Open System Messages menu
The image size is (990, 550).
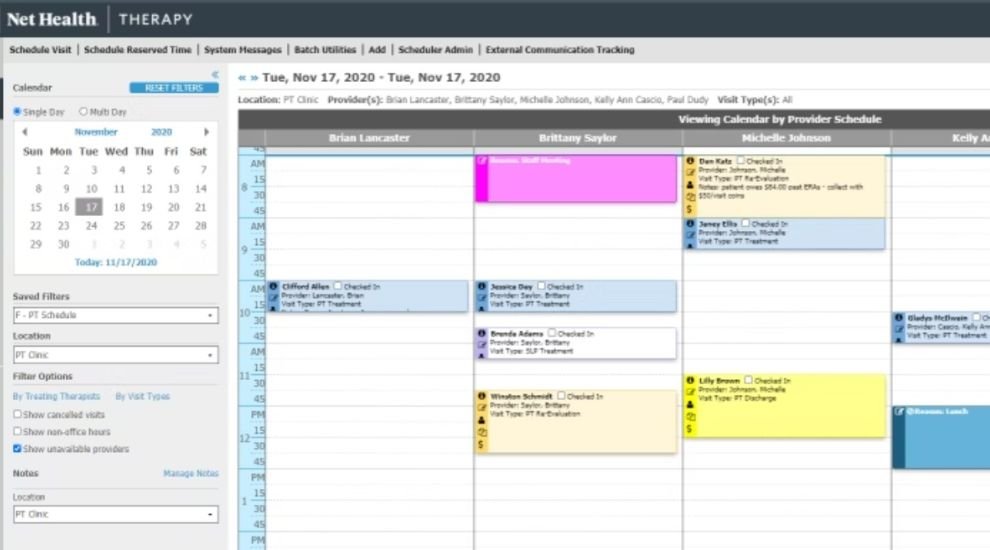(x=242, y=50)
